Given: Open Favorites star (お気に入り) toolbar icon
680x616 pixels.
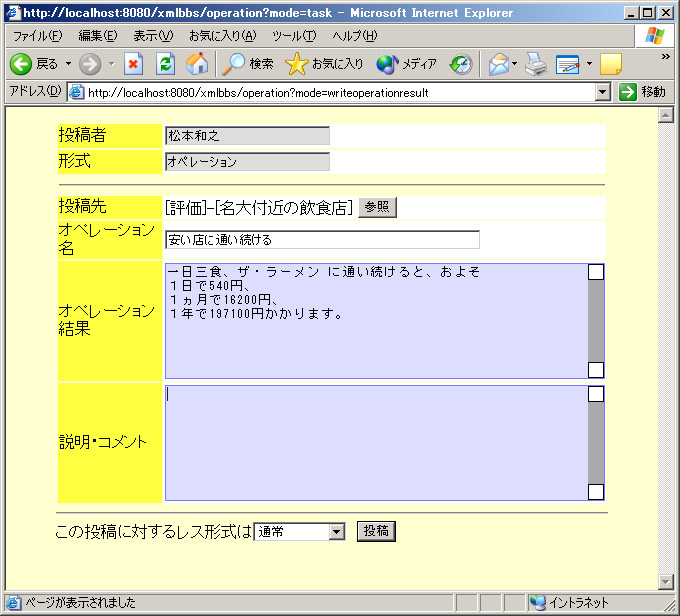Looking at the screenshot, I should pyautogui.click(x=296, y=64).
